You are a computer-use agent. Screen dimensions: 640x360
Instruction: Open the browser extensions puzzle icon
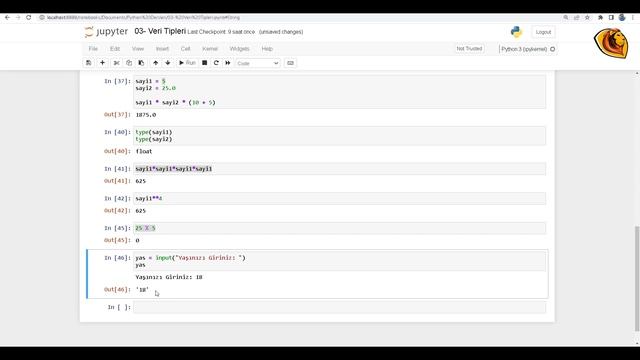pos(600,18)
